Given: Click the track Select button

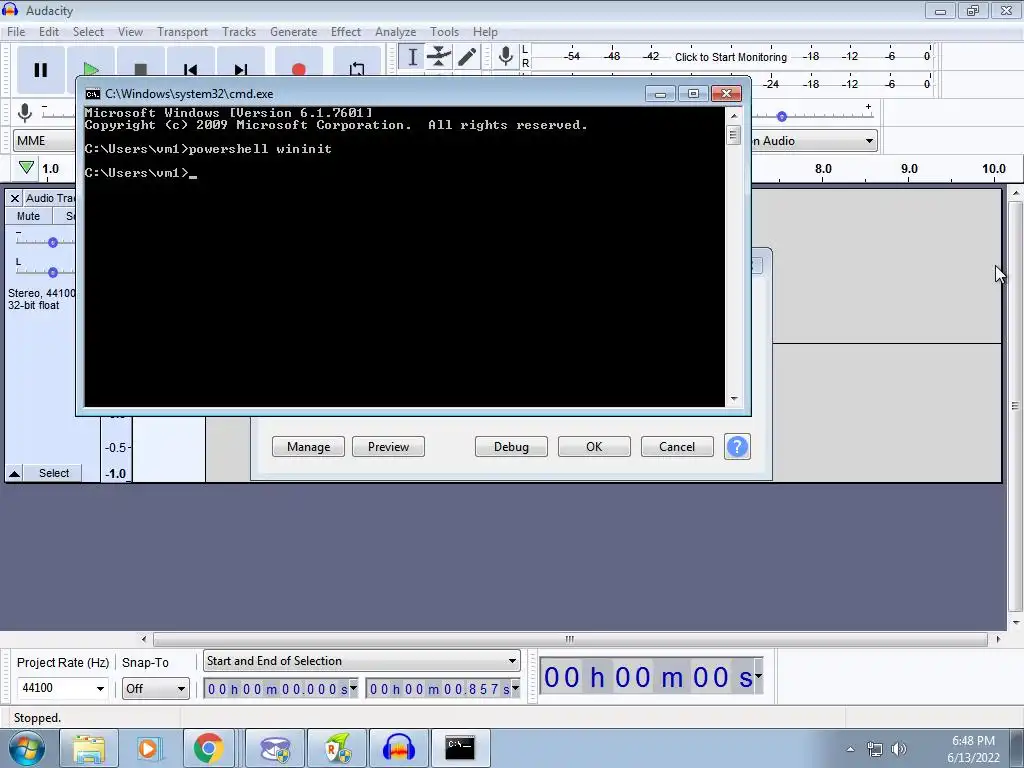Looking at the screenshot, I should [54, 473].
